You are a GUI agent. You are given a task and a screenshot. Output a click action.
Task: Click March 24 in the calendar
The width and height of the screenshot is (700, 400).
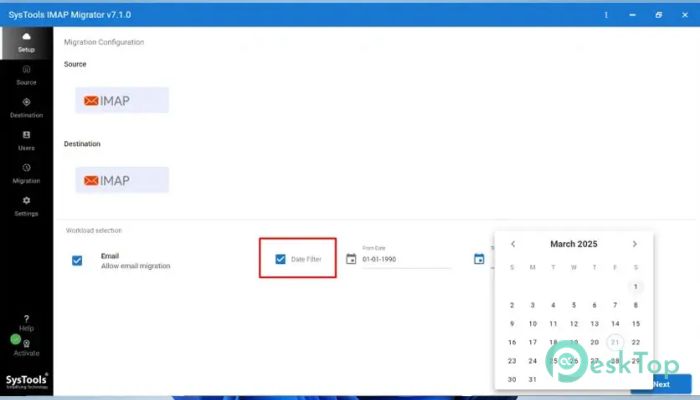(533, 361)
